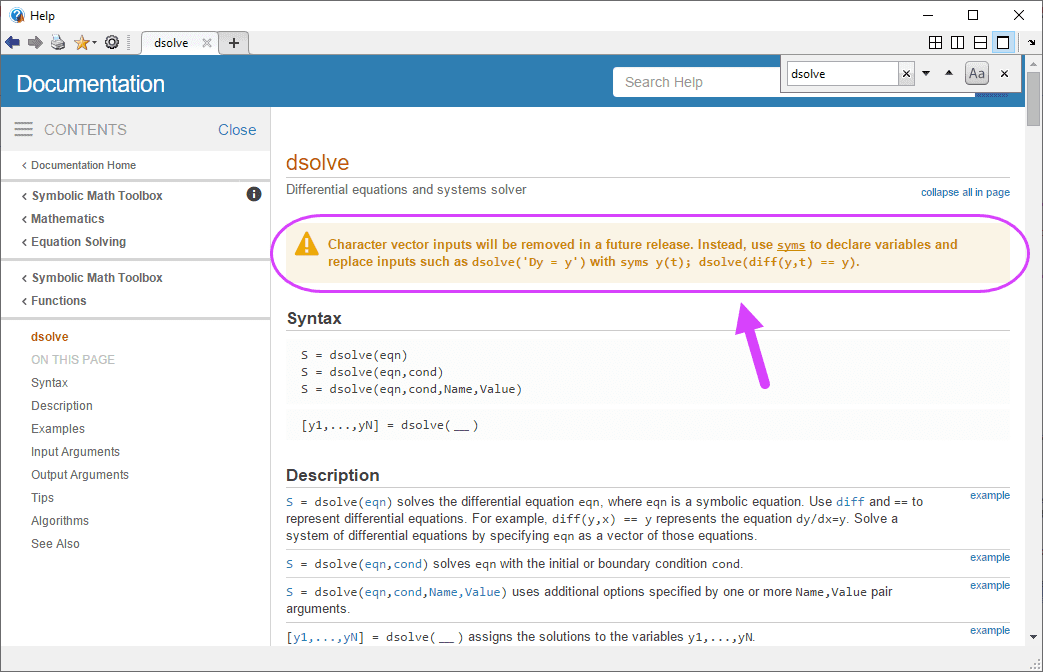Screen dimensions: 1043x672
Task: Open example link for dsolve(eqn,cond)
Action: coord(990,557)
